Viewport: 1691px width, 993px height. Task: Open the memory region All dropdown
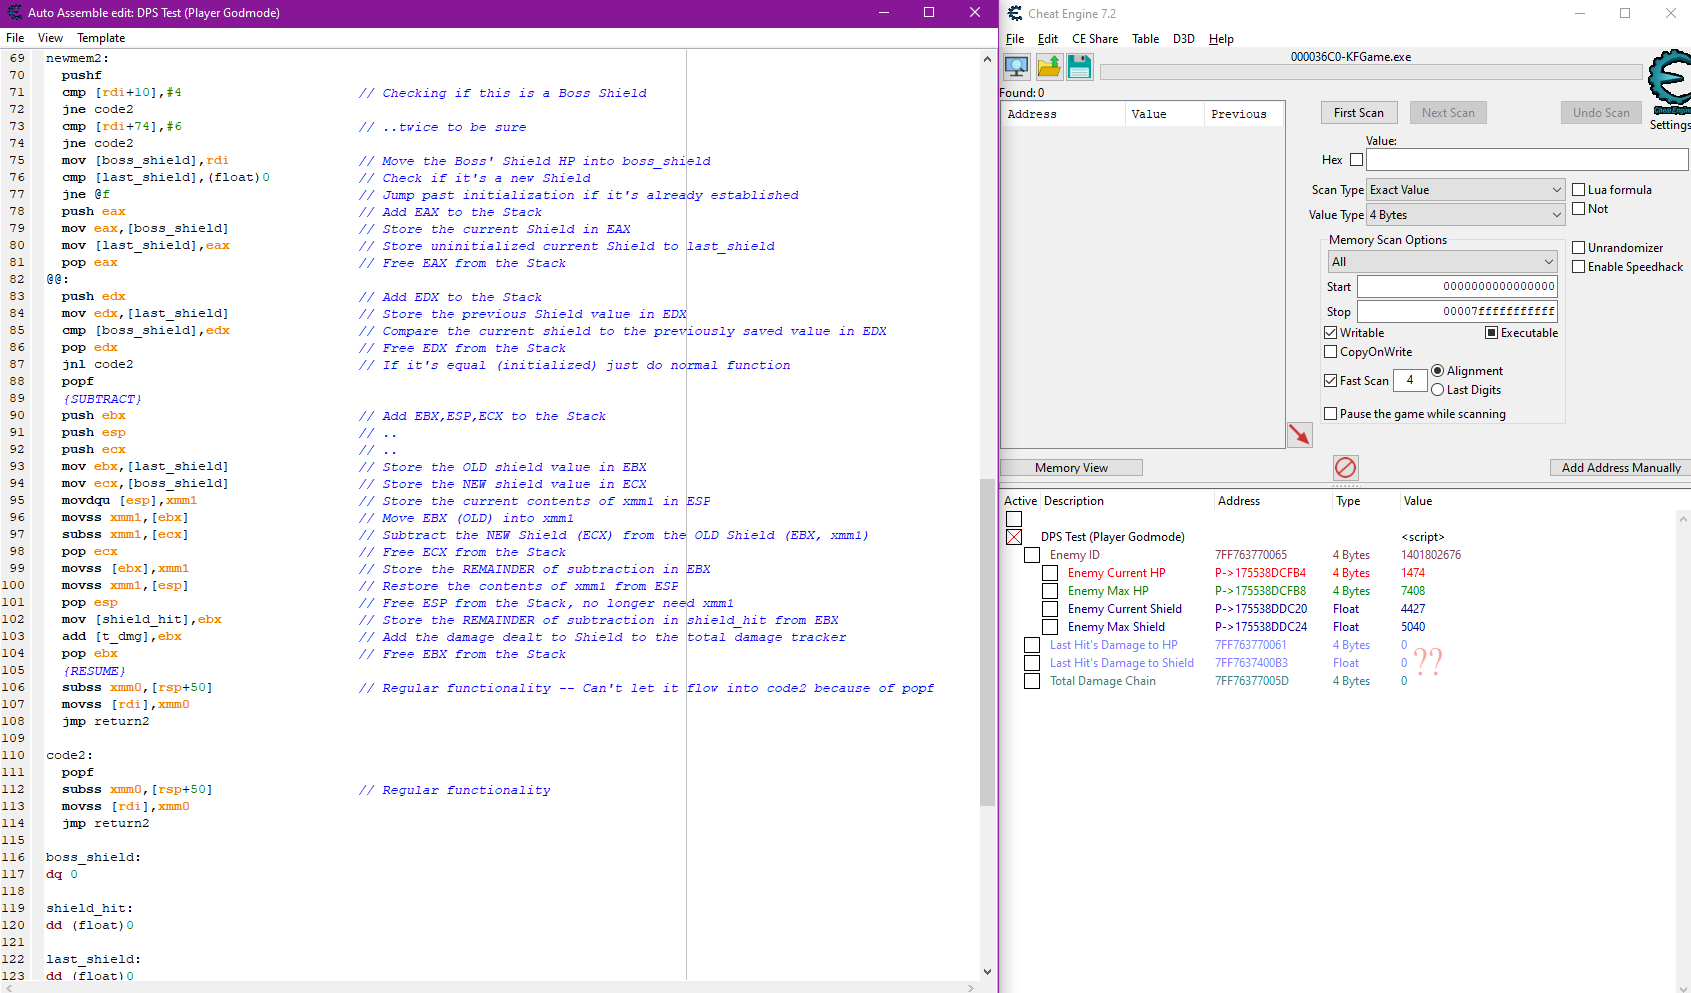pos(1443,262)
